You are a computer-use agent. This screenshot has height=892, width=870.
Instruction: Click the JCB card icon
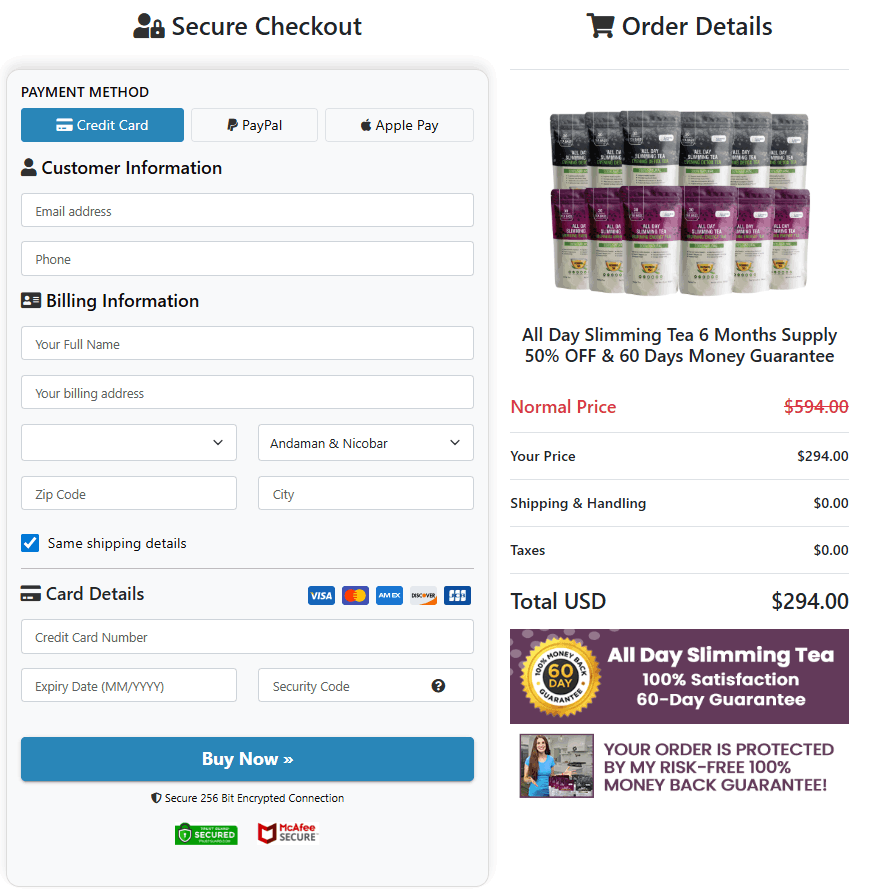point(457,596)
